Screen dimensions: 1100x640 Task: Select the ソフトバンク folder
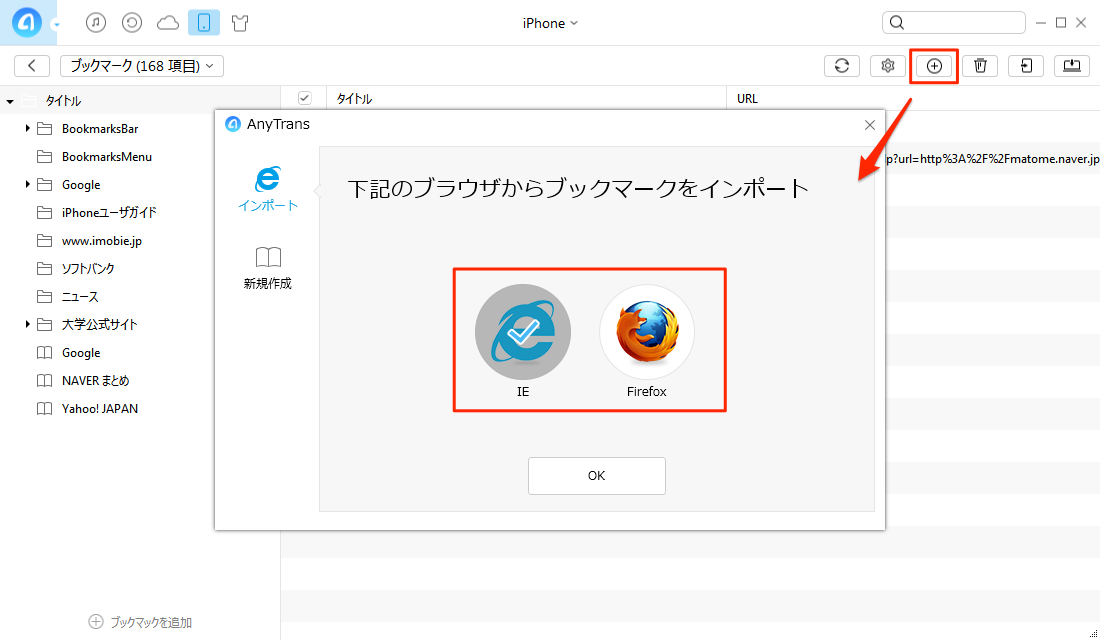pos(88,268)
